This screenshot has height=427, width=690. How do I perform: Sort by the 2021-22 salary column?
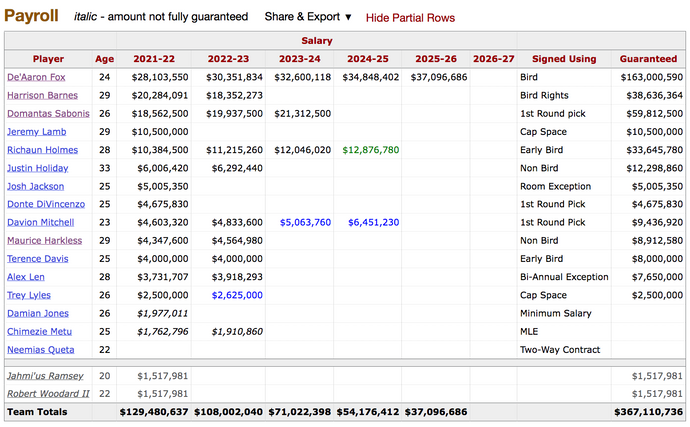point(154,59)
